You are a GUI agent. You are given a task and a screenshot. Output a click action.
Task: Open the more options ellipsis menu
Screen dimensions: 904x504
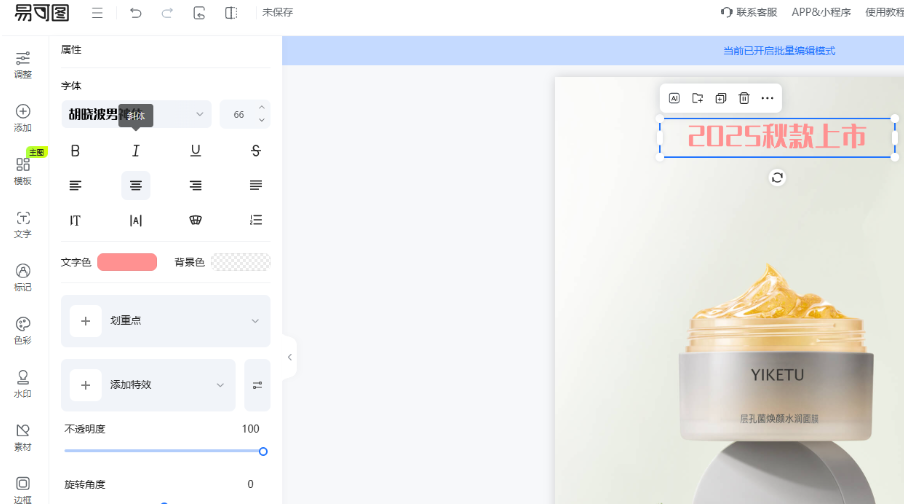pyautogui.click(x=767, y=98)
